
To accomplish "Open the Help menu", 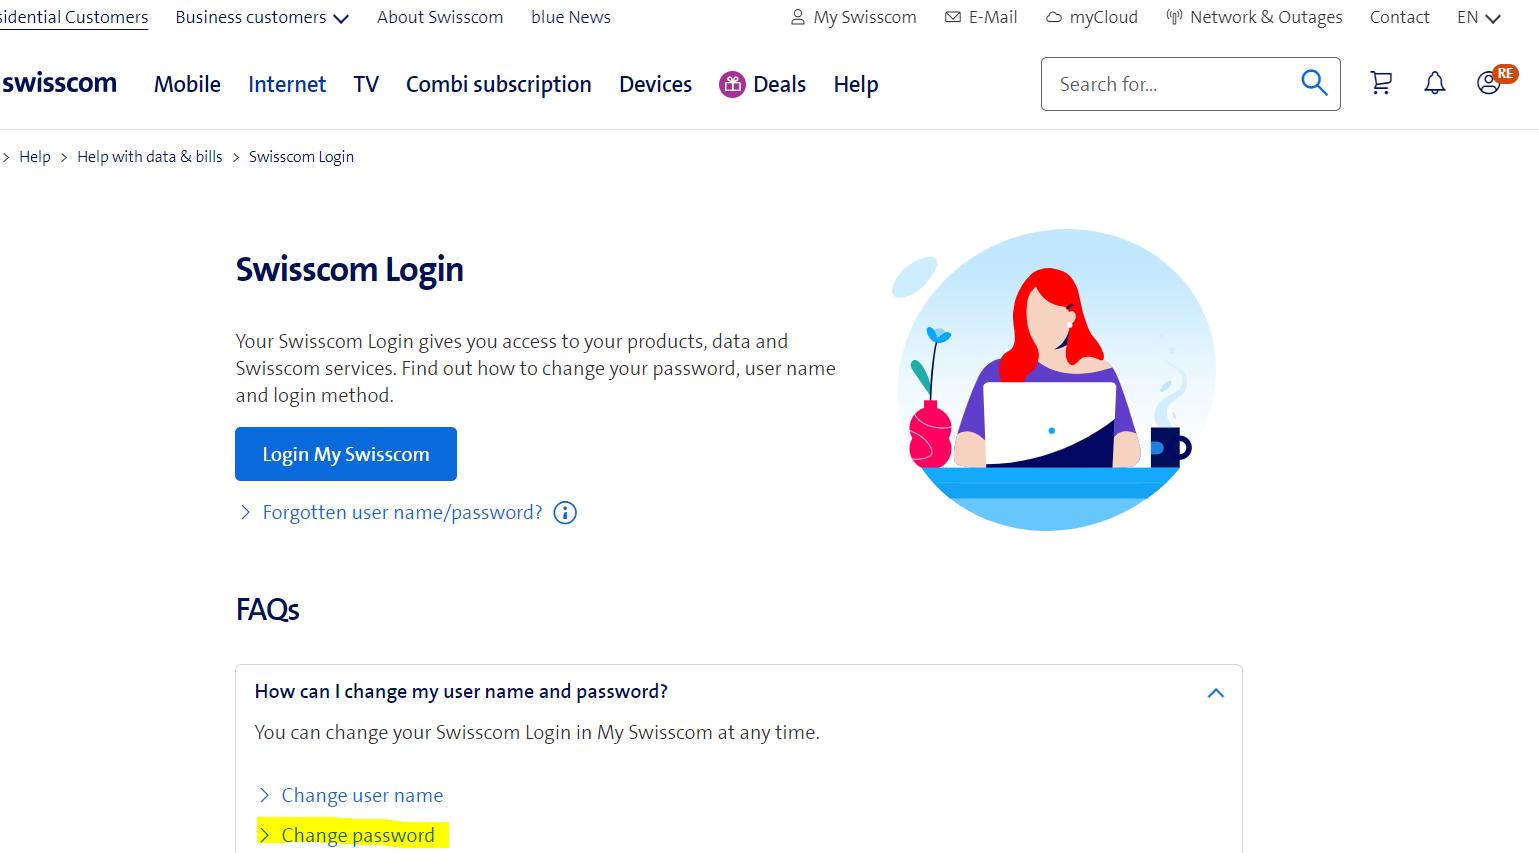I will pyautogui.click(x=856, y=85).
